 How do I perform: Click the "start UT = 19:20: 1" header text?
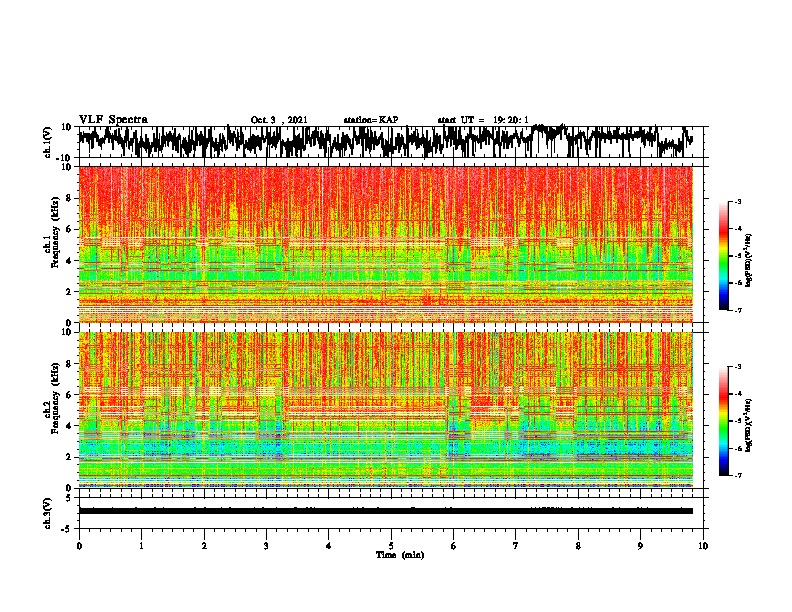pyautogui.click(x=483, y=120)
